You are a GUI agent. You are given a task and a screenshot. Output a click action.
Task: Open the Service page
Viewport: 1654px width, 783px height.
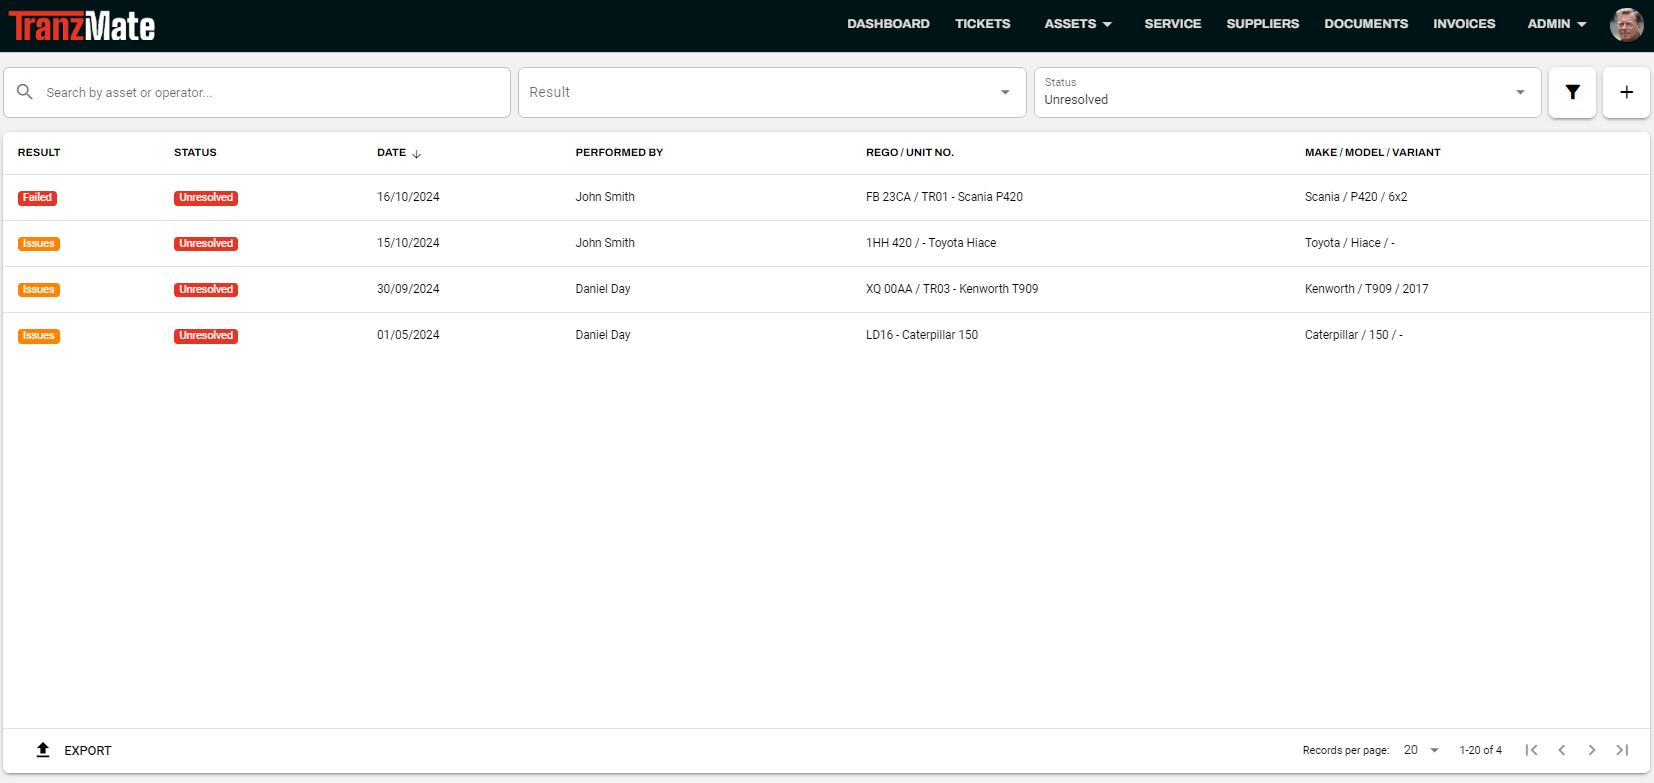[1173, 24]
